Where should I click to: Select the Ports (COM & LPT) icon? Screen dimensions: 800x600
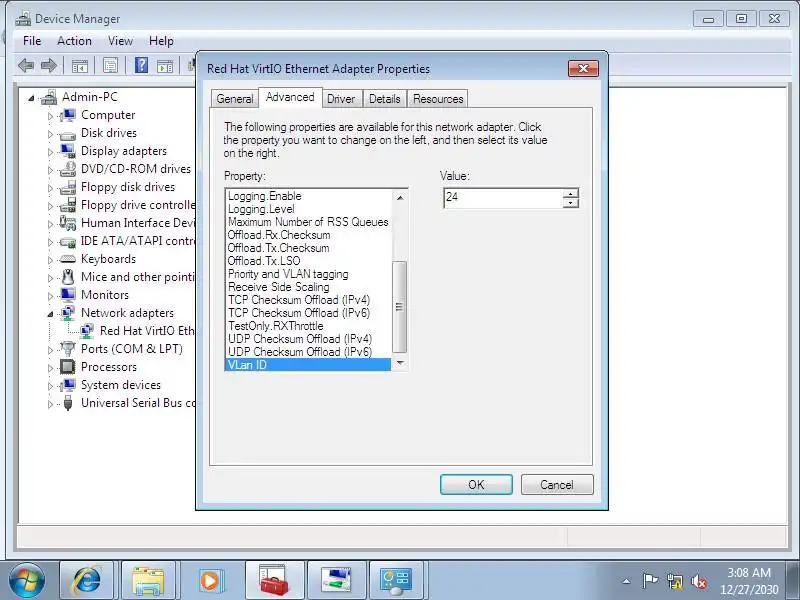tap(67, 349)
